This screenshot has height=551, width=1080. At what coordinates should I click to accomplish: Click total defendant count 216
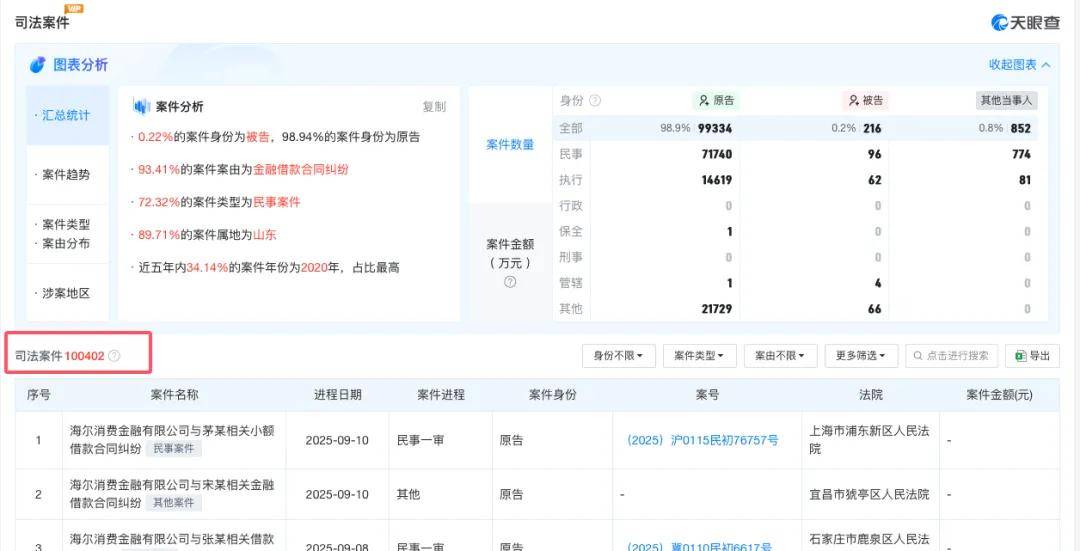click(872, 128)
